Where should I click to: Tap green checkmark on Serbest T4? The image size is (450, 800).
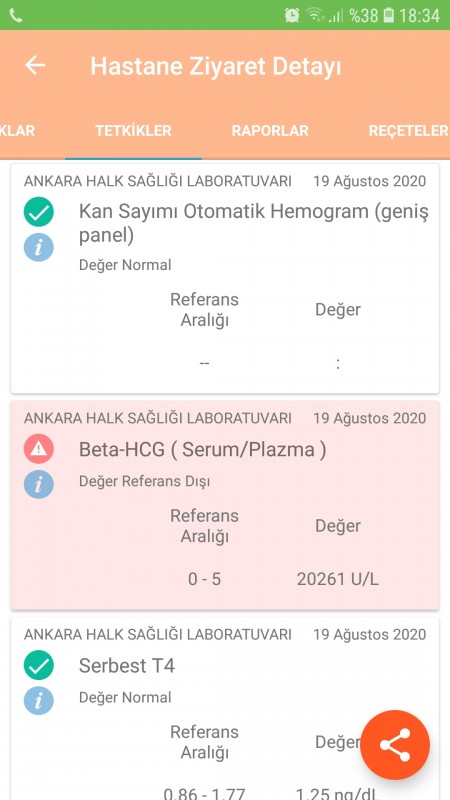(39, 665)
